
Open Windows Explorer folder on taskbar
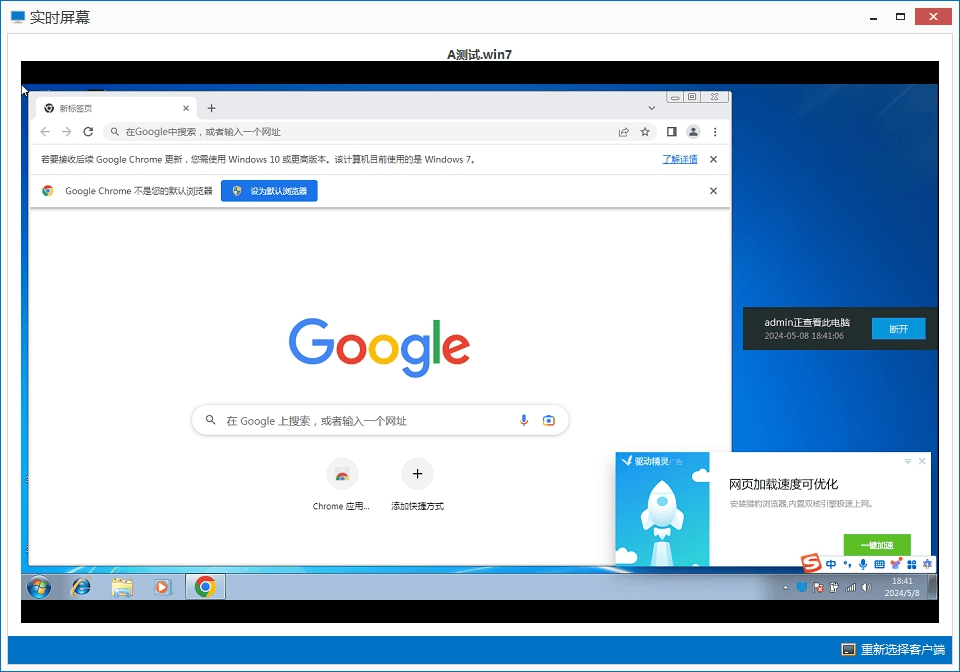pyautogui.click(x=122, y=587)
